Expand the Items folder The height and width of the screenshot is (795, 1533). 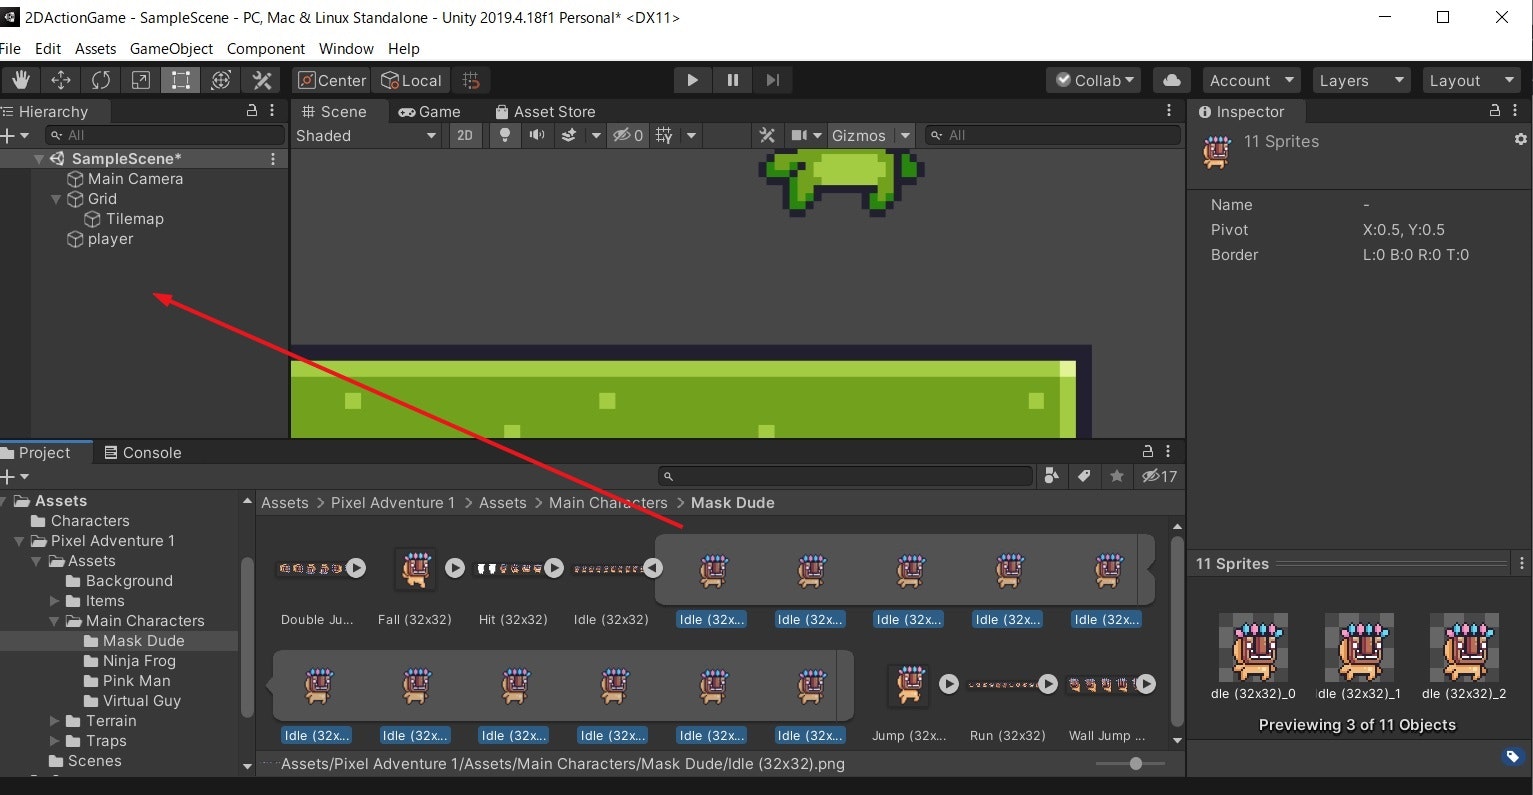point(55,601)
